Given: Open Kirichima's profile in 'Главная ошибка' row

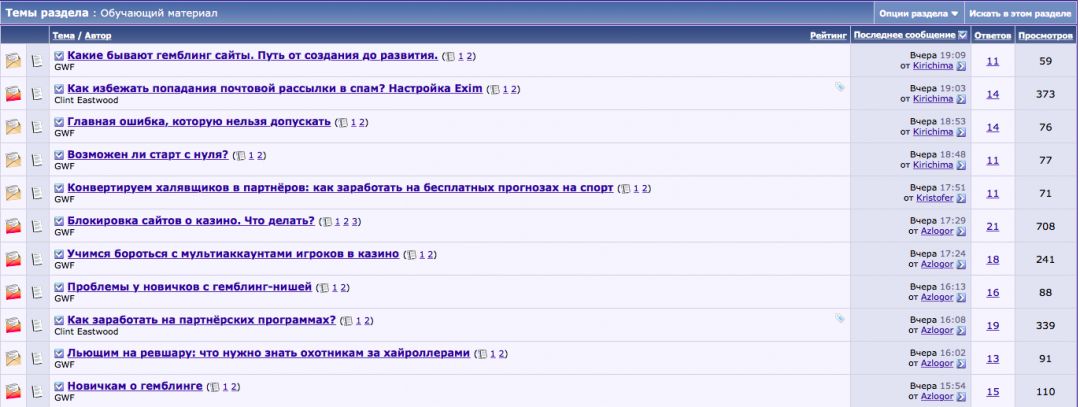Looking at the screenshot, I should tap(933, 132).
